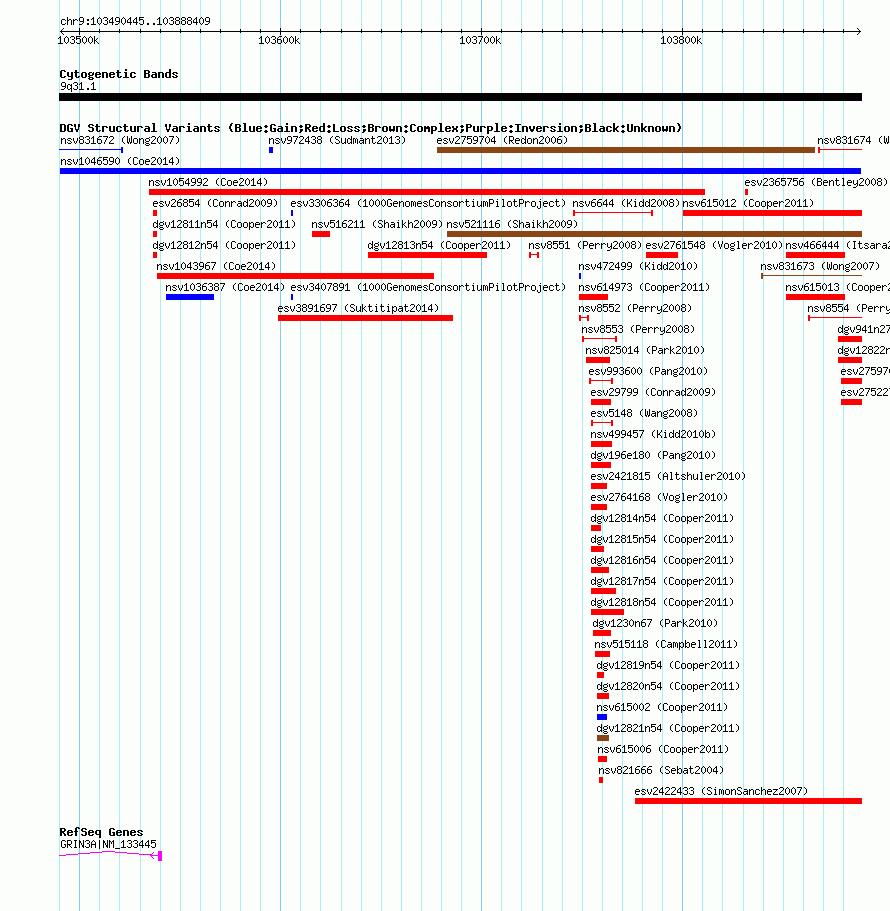Select esv3891697 (Suktitipat2014) label
The image size is (890, 911).
pyautogui.click(x=358, y=308)
